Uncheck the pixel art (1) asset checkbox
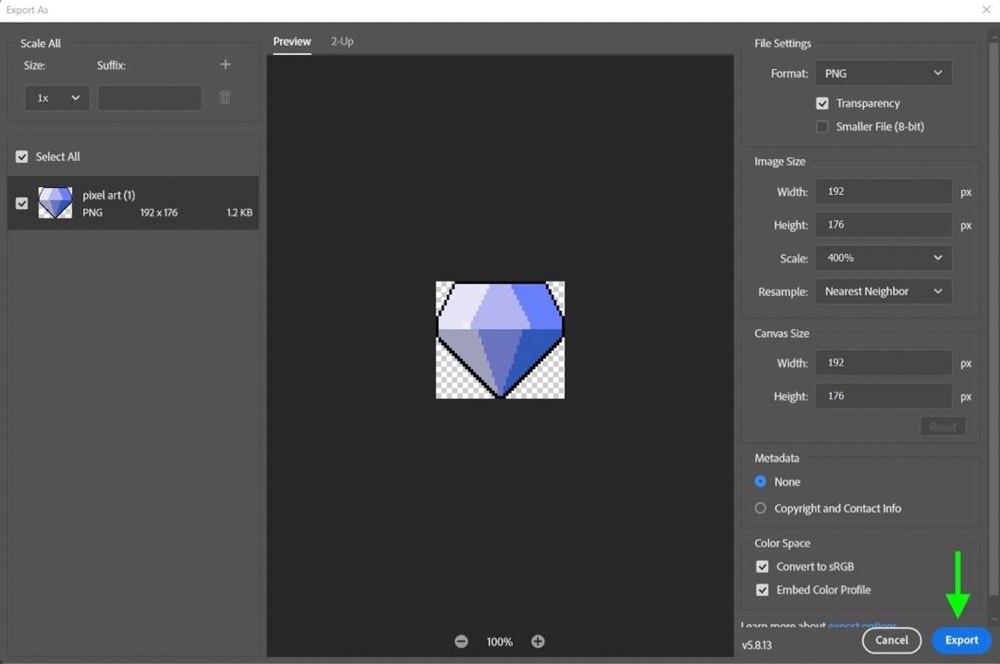This screenshot has width=1000, height=664. coord(21,202)
